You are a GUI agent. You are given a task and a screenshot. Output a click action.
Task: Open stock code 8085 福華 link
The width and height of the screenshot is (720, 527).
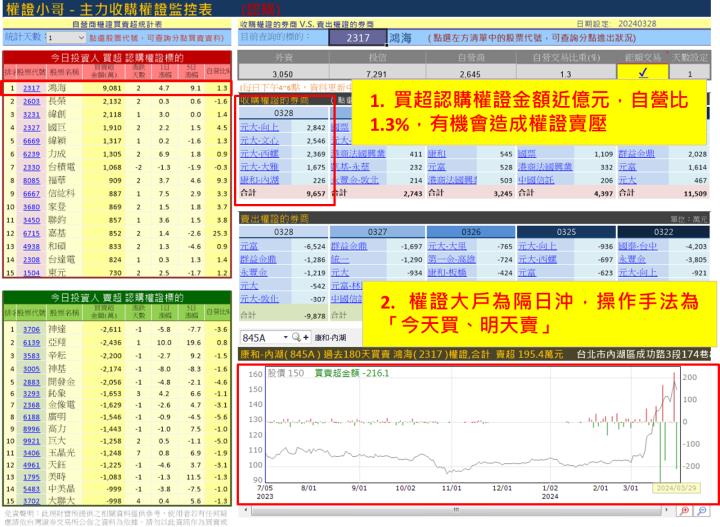pyautogui.click(x=32, y=181)
